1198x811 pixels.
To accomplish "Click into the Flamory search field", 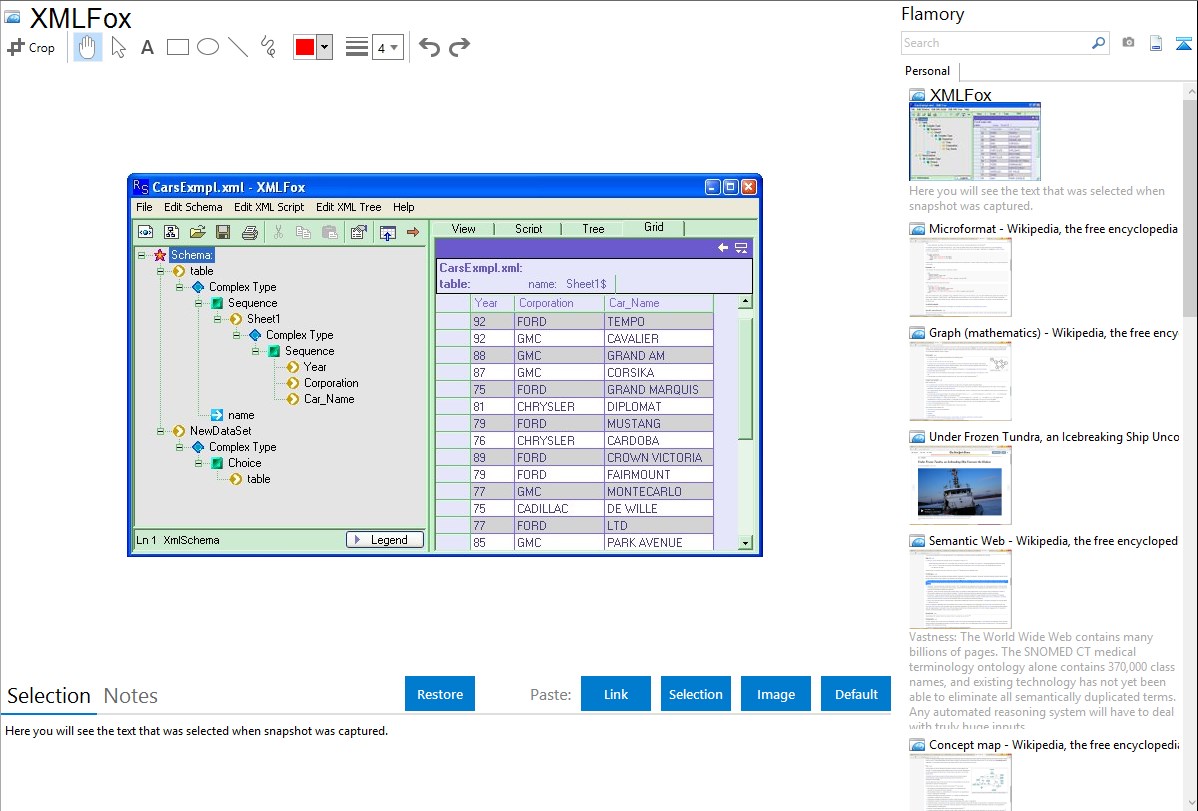I will pyautogui.click(x=995, y=43).
